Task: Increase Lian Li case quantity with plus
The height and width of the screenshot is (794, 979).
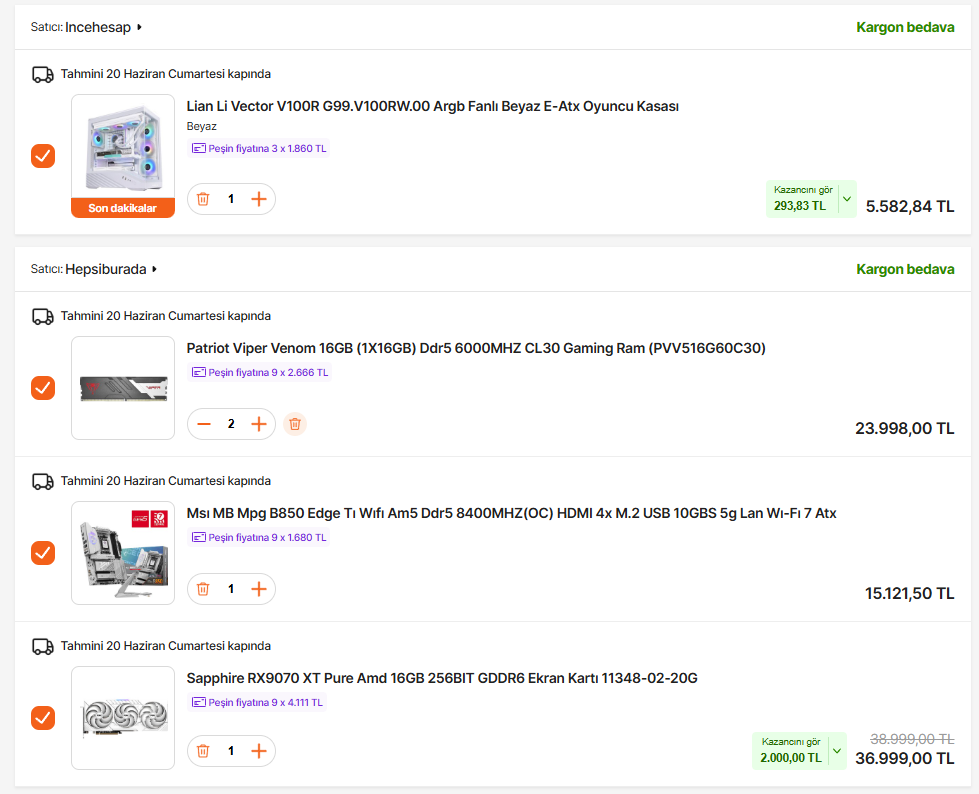Action: 258,199
